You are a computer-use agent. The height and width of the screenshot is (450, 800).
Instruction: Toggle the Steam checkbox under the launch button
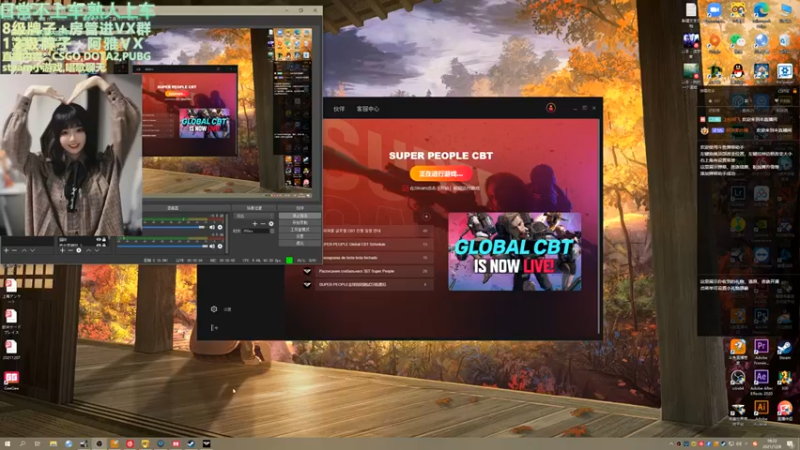[405, 188]
